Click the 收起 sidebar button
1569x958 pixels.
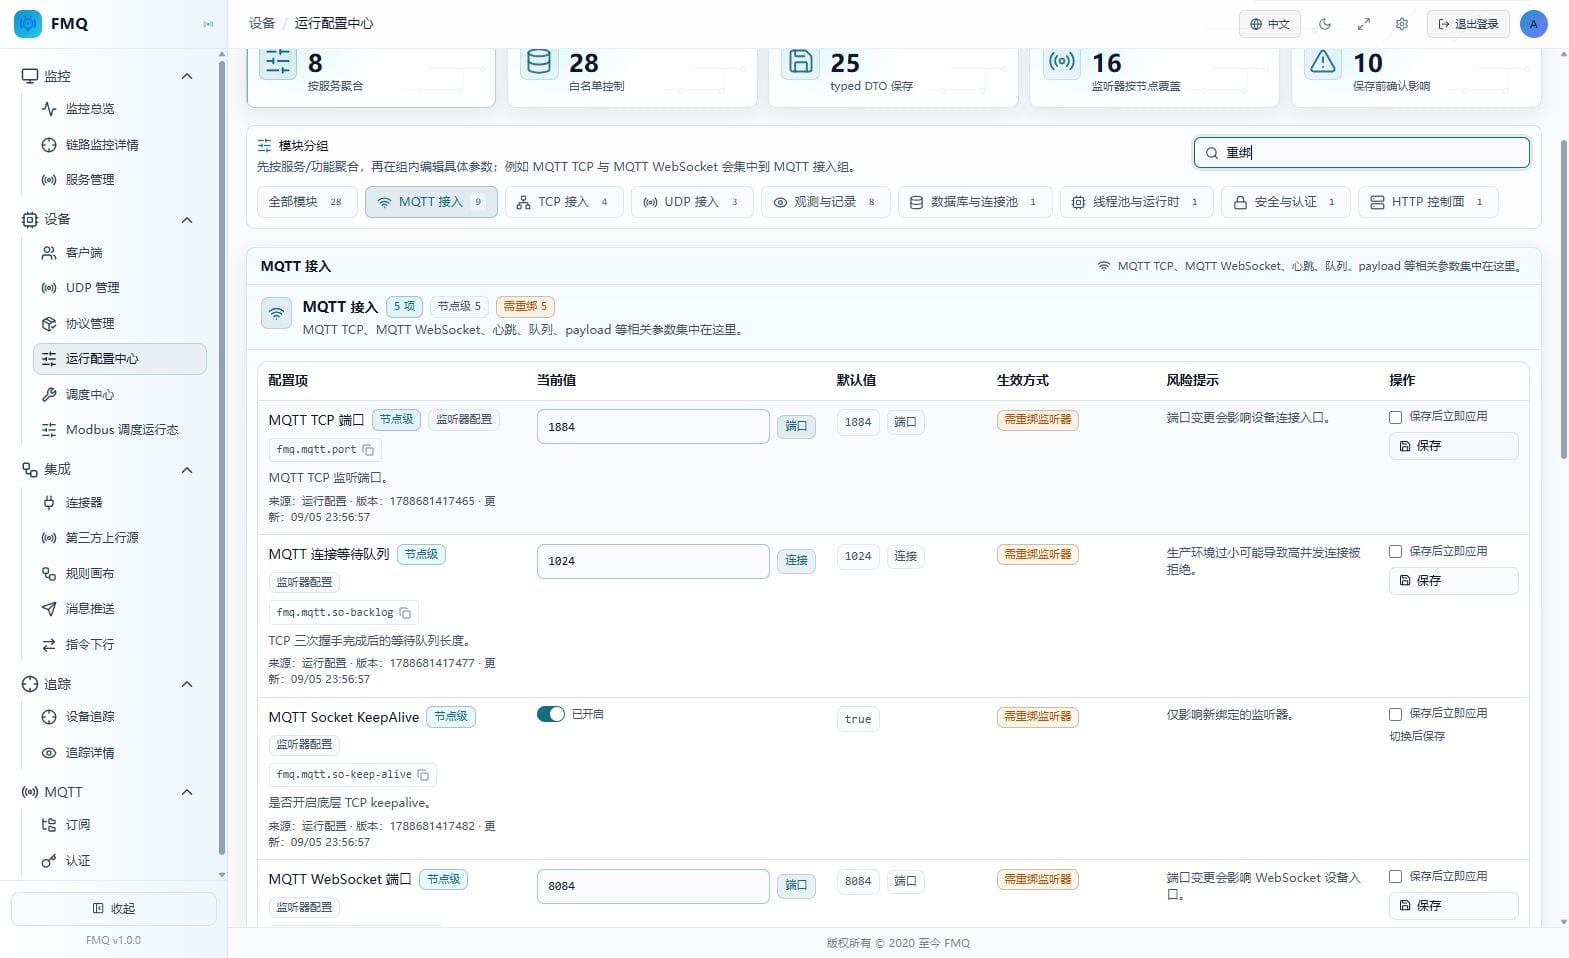[x=114, y=909]
